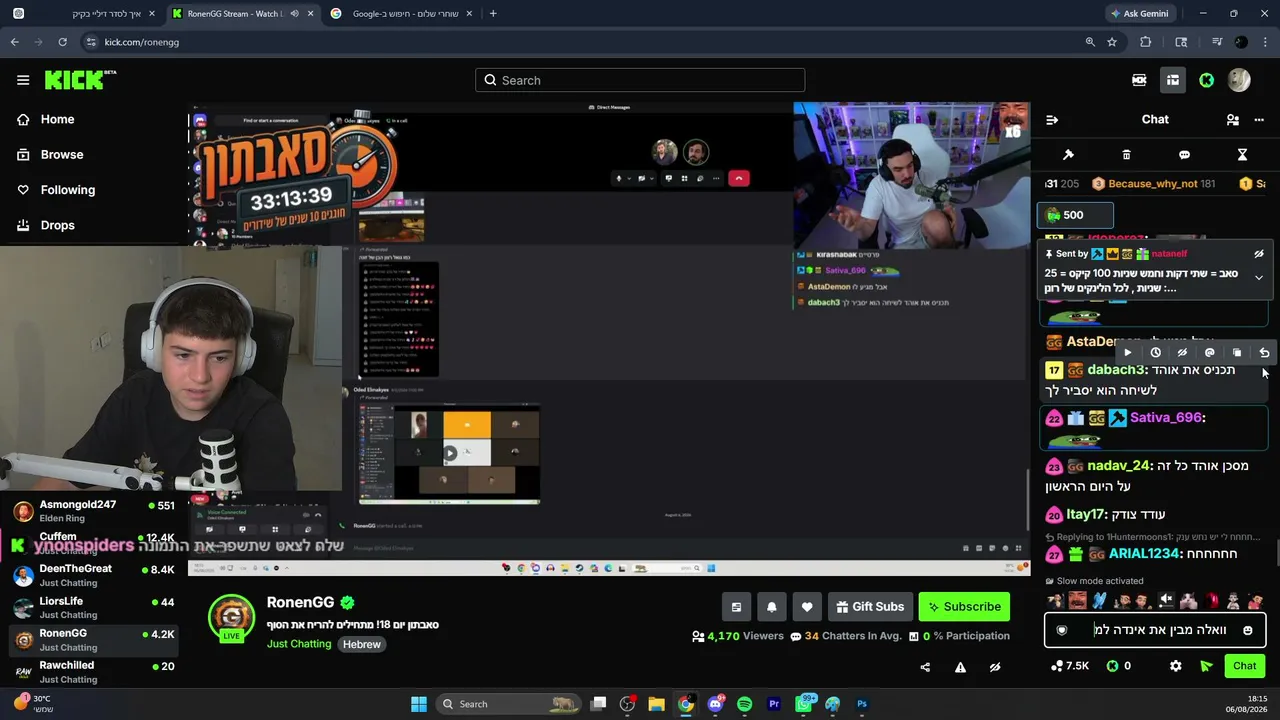
Task: Click the trash icon in chat toolbar
Action: tap(1126, 155)
